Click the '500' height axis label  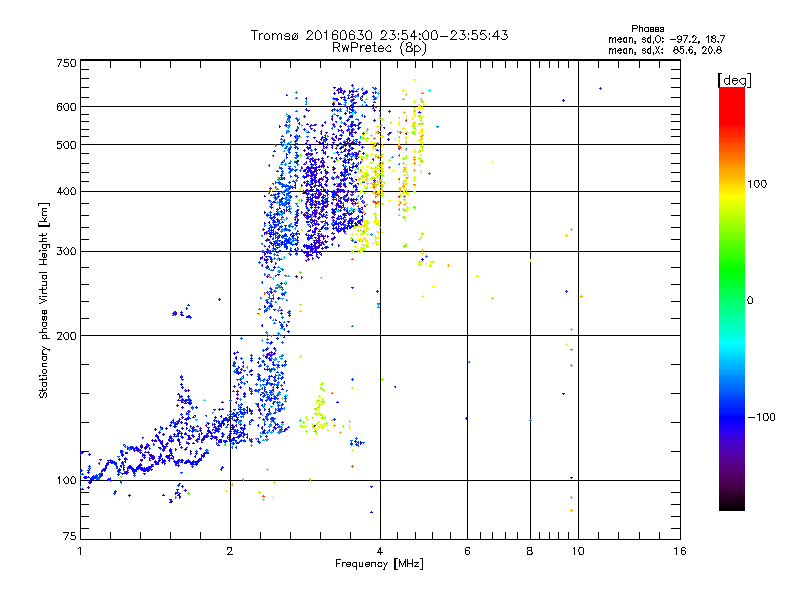pyautogui.click(x=66, y=145)
